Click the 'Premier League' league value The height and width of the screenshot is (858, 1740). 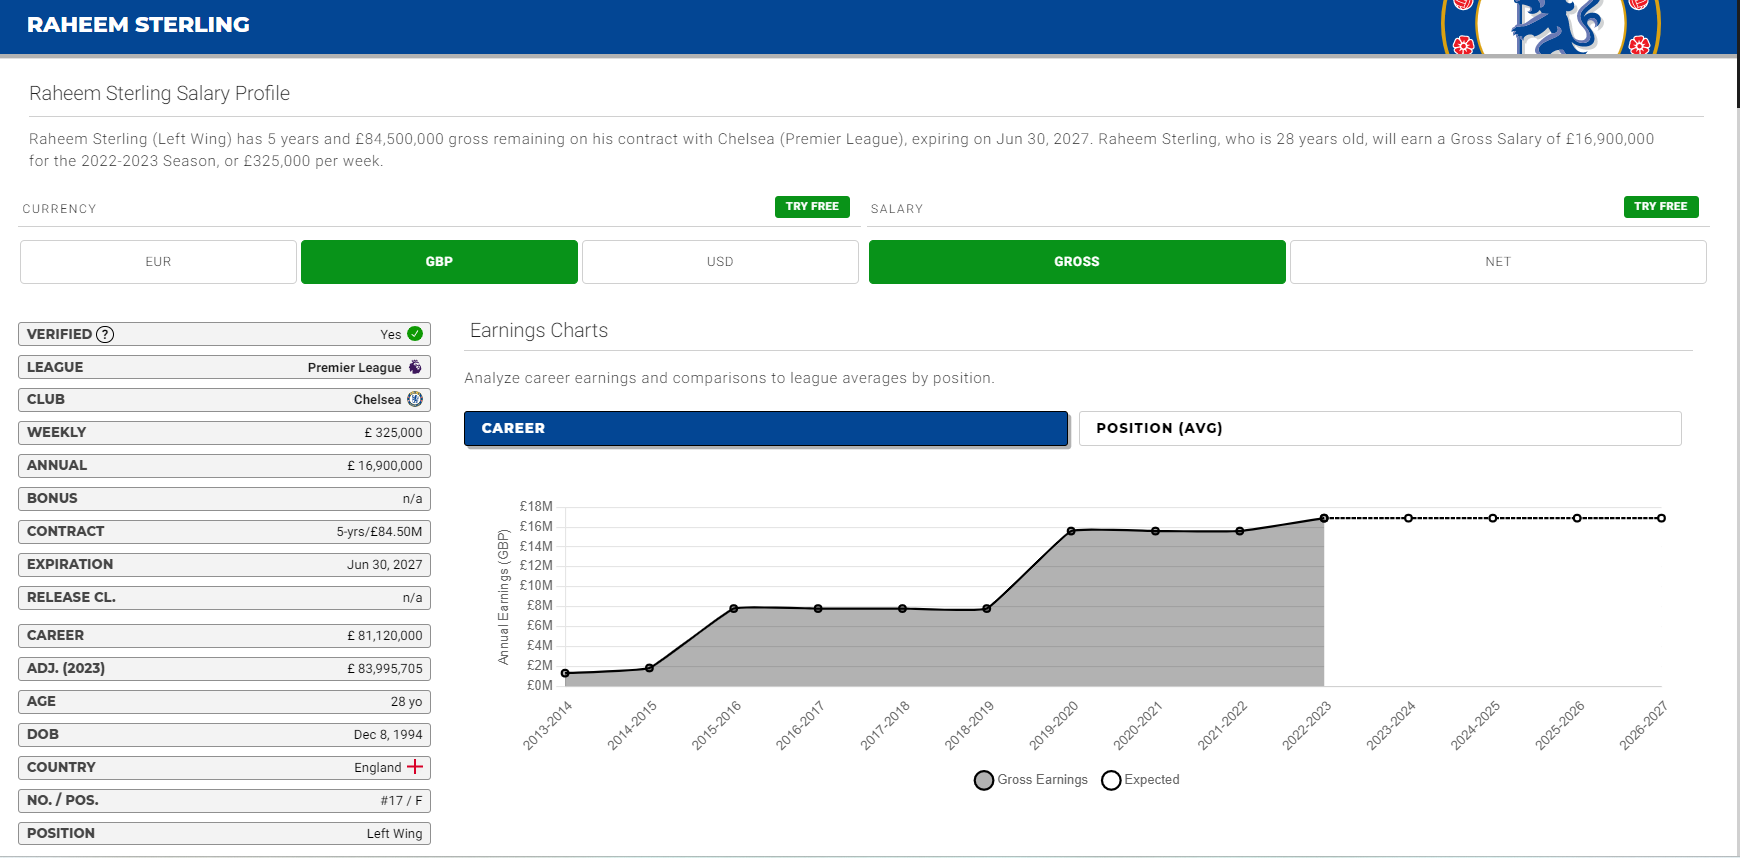point(354,367)
